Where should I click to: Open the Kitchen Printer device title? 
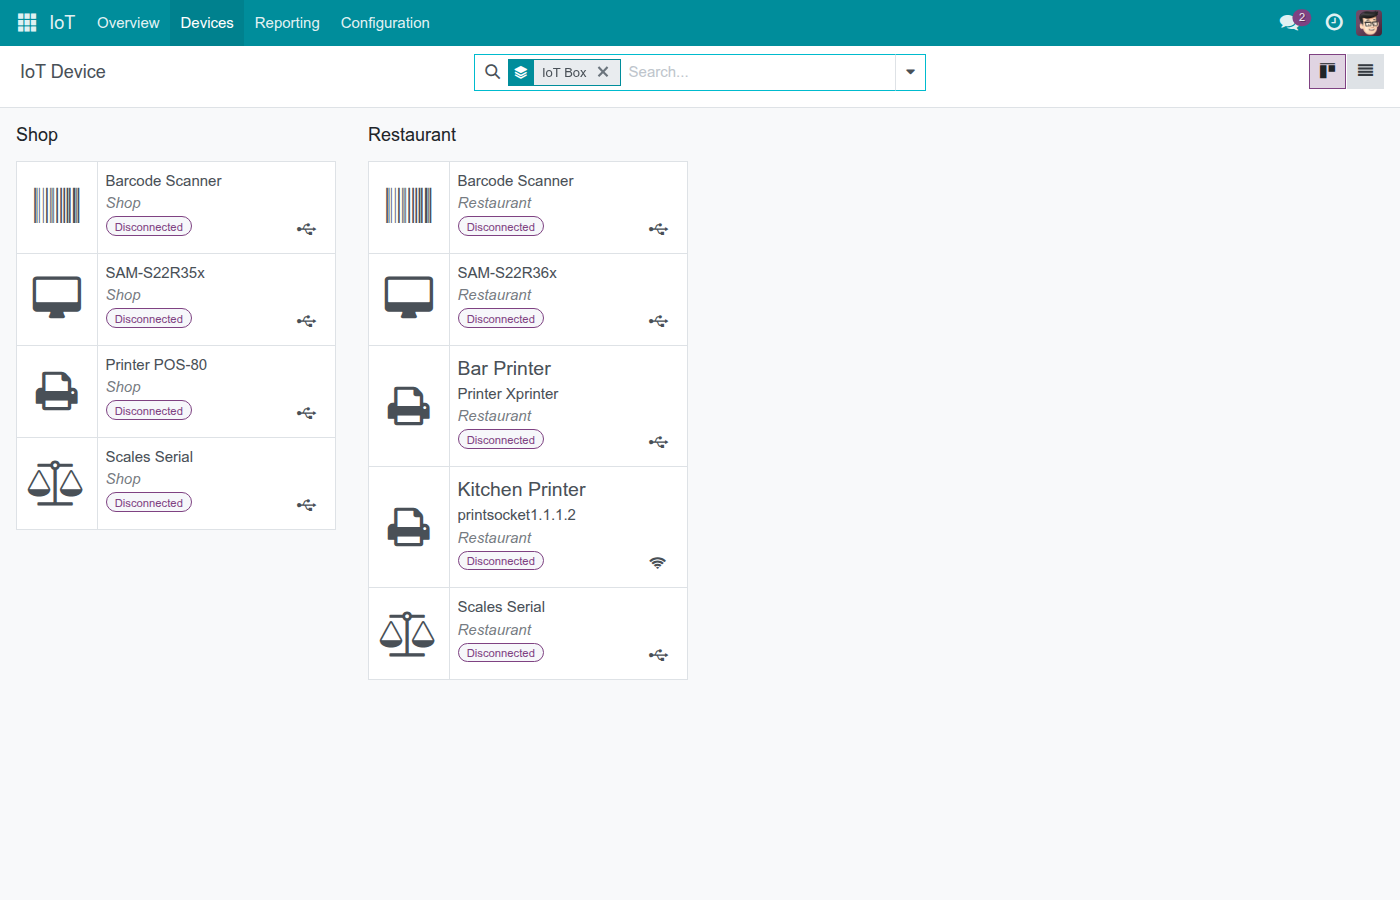(x=521, y=489)
